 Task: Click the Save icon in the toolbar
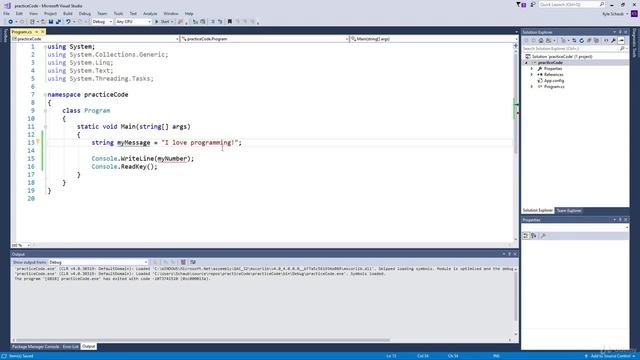click(x=51, y=22)
